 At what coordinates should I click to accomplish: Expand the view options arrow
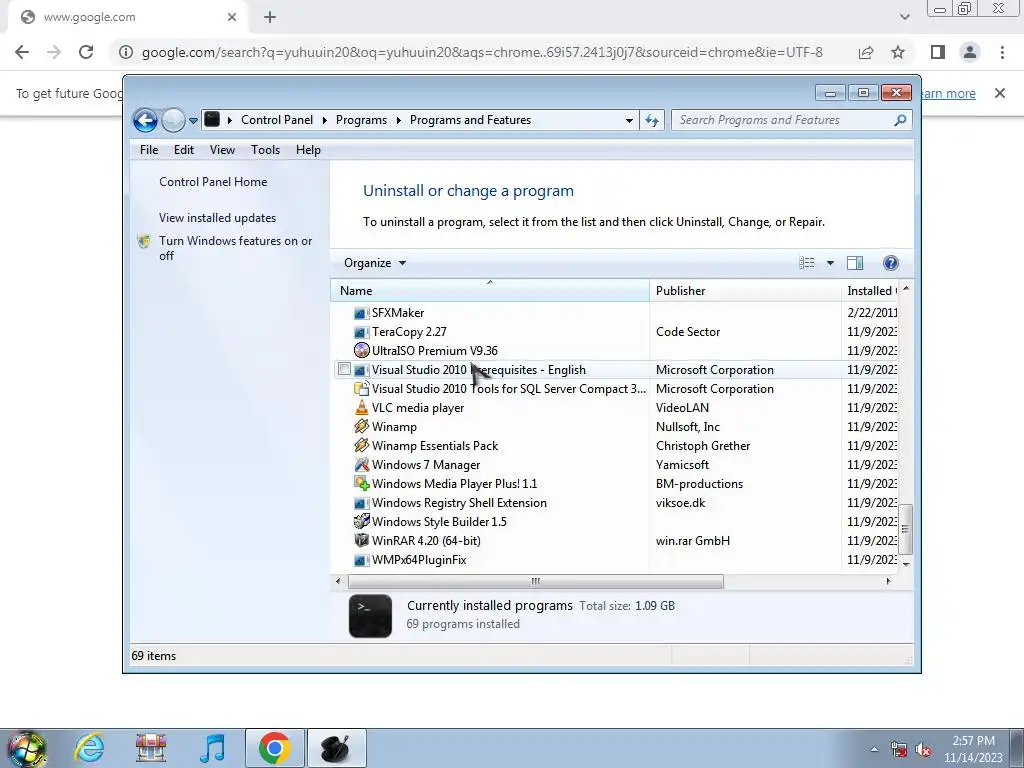click(x=830, y=263)
